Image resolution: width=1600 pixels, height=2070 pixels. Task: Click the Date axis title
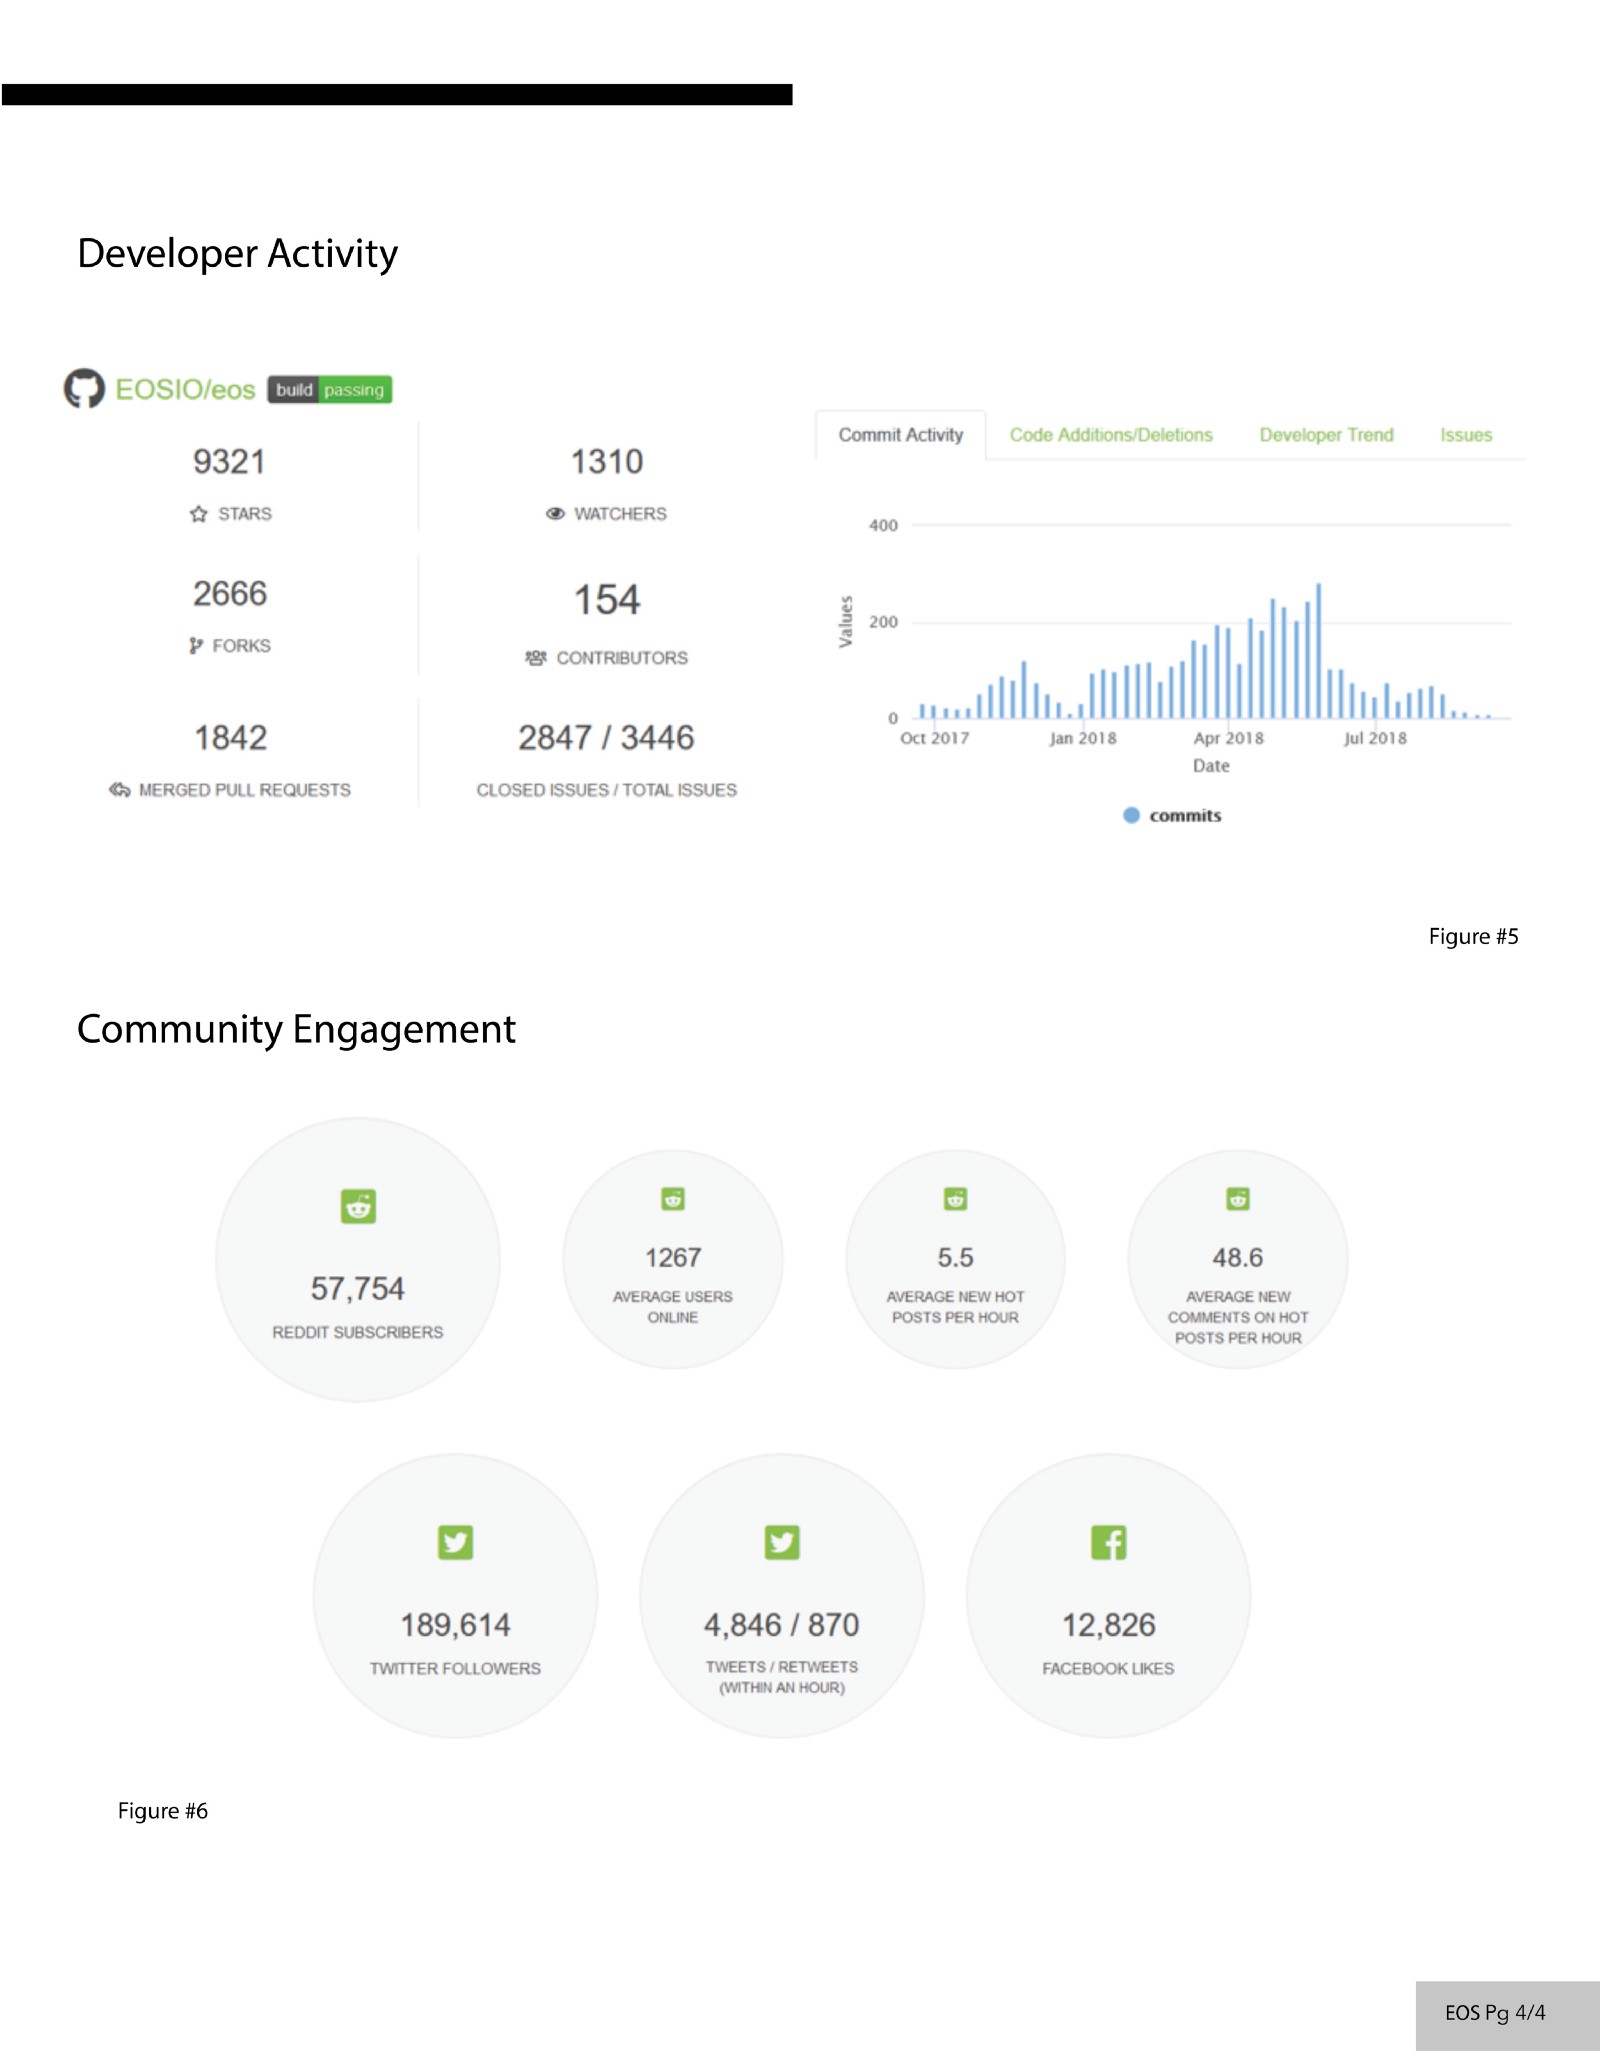pyautogui.click(x=1211, y=766)
